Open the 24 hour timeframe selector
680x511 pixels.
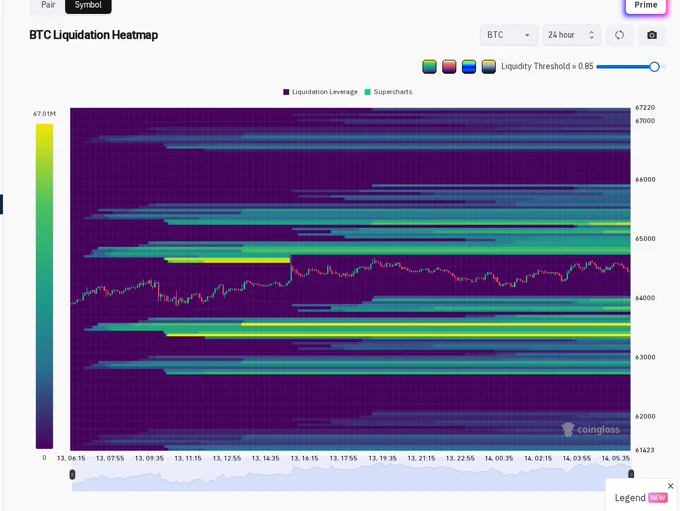tap(572, 35)
